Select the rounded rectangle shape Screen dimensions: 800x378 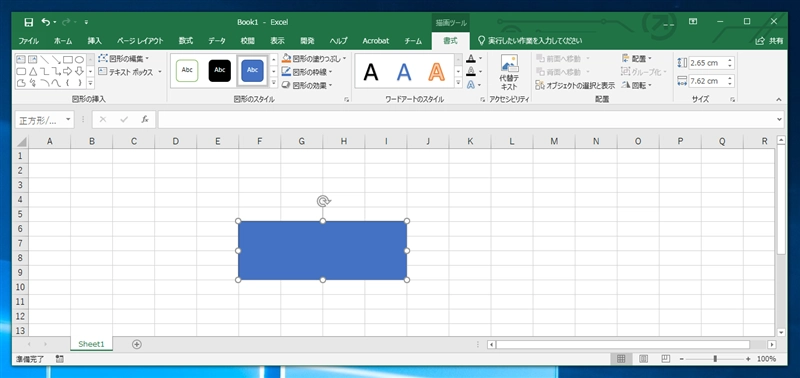click(x=21, y=71)
